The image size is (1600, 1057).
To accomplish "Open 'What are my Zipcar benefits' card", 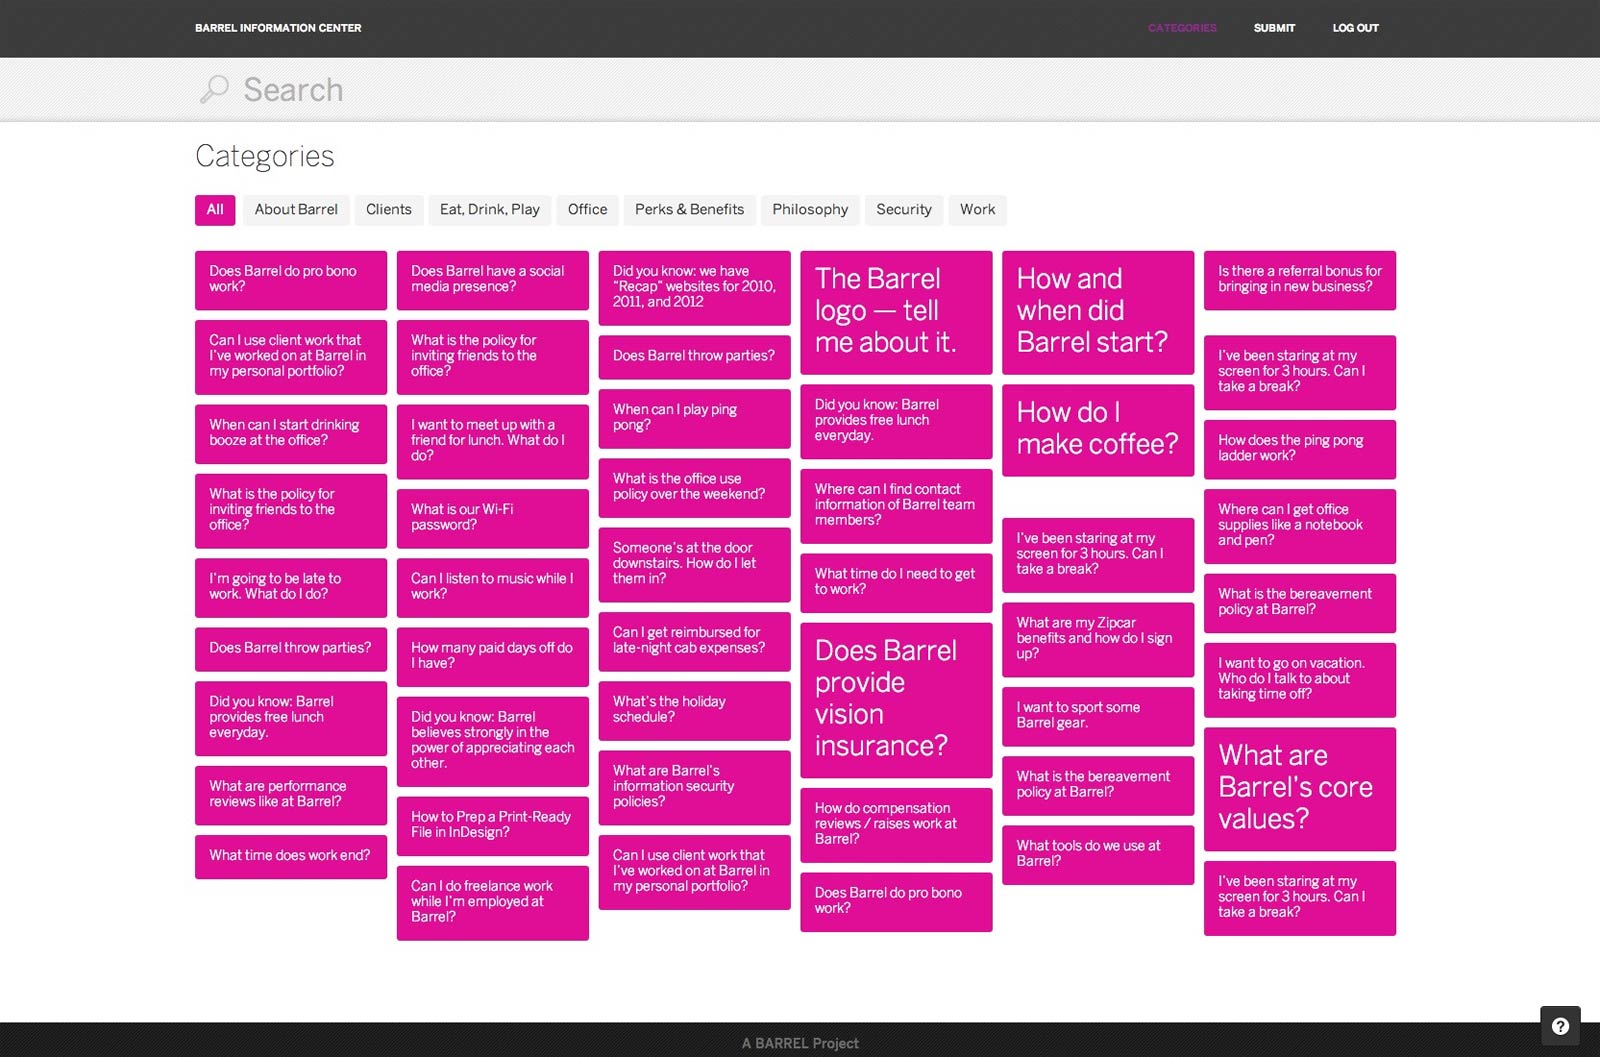I will click(x=1098, y=640).
